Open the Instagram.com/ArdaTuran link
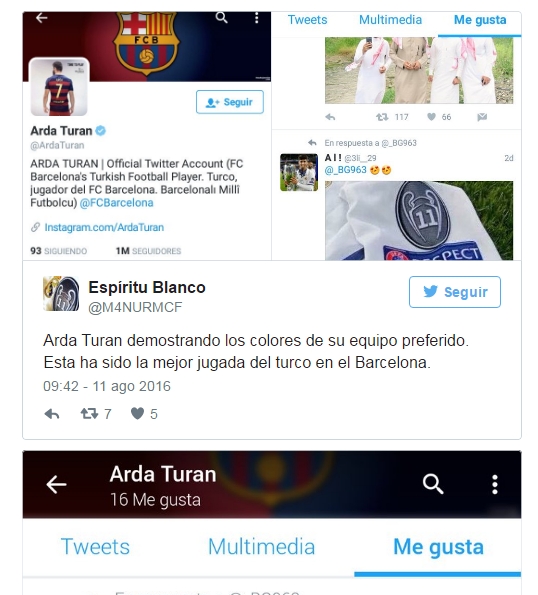Image resolution: width=538 pixels, height=595 pixels. (x=104, y=227)
